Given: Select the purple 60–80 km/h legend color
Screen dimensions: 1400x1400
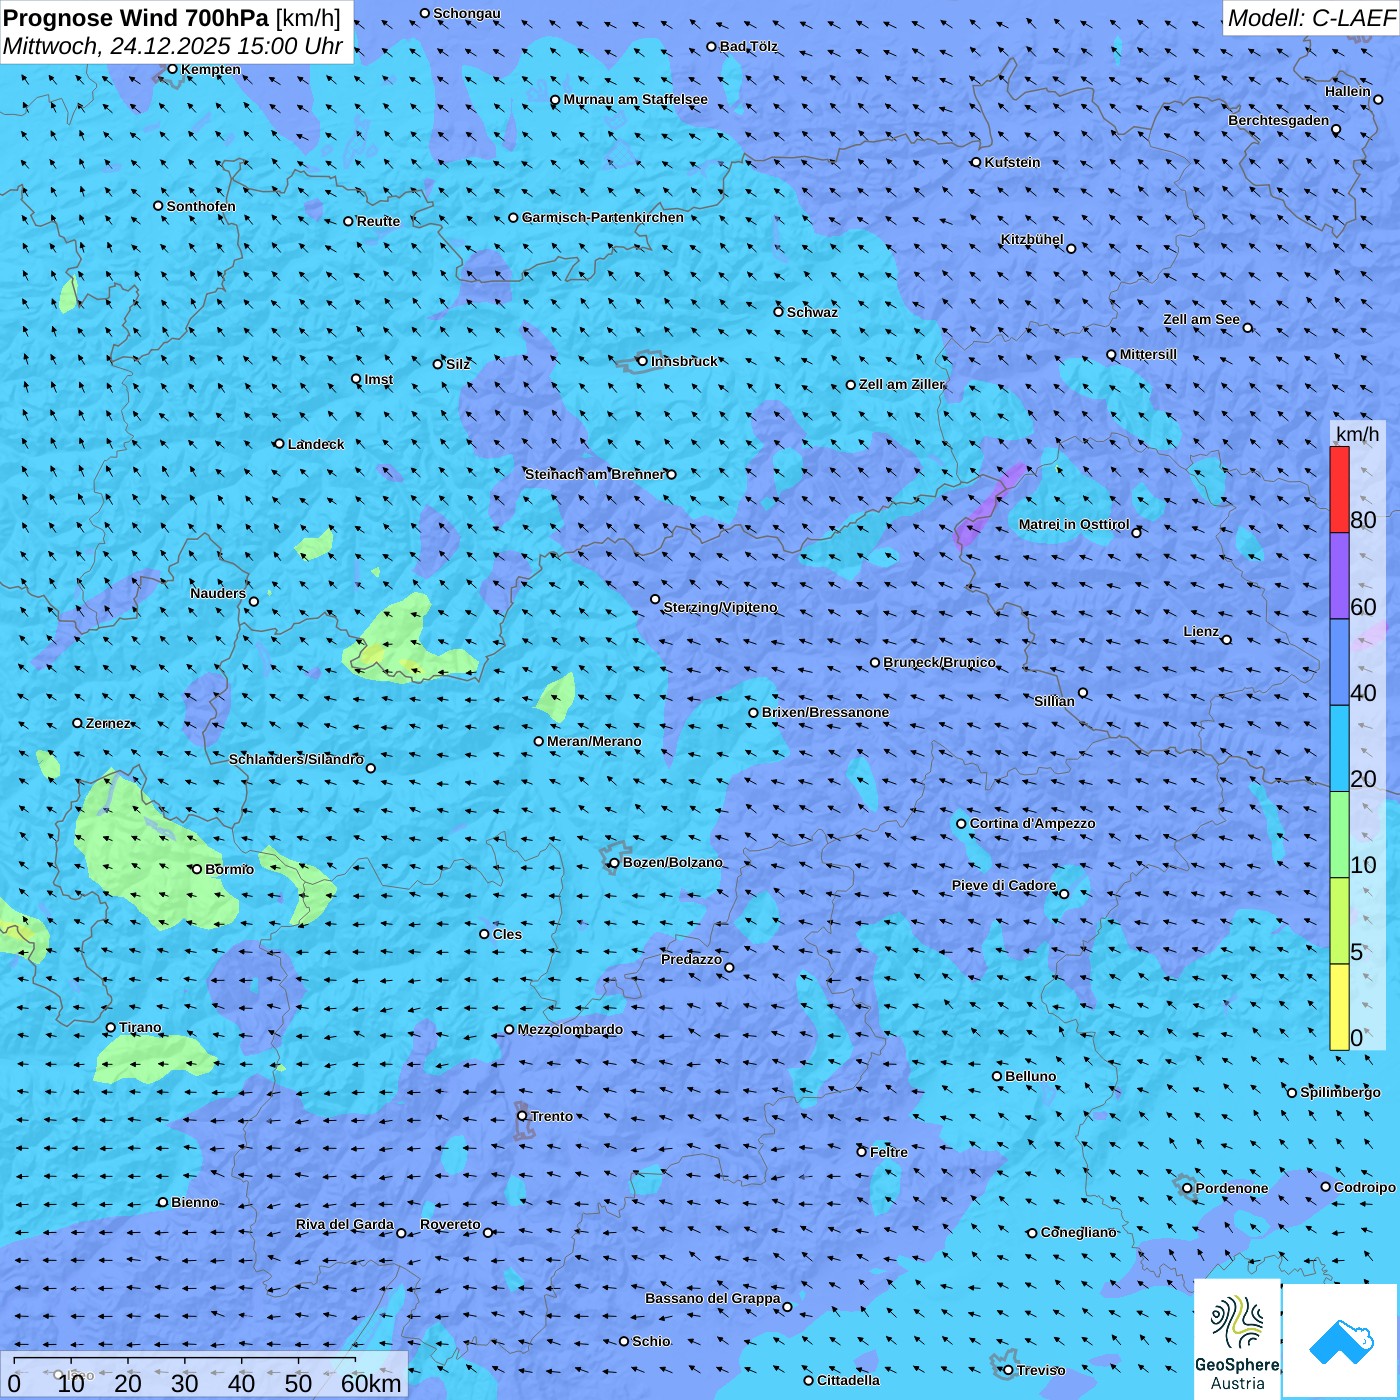Looking at the screenshot, I should point(1339,576).
